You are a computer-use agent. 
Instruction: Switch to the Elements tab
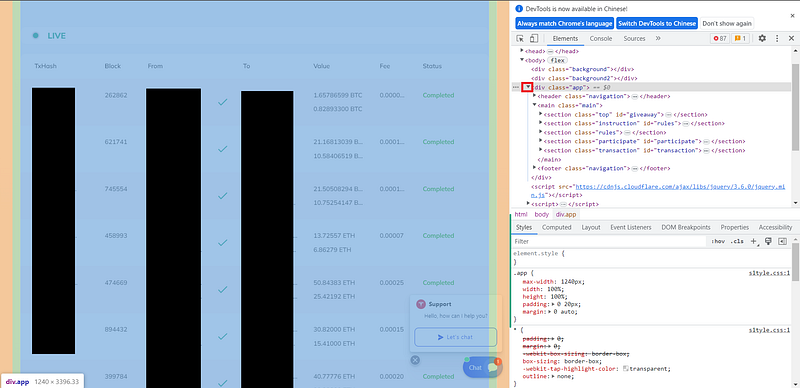565,38
